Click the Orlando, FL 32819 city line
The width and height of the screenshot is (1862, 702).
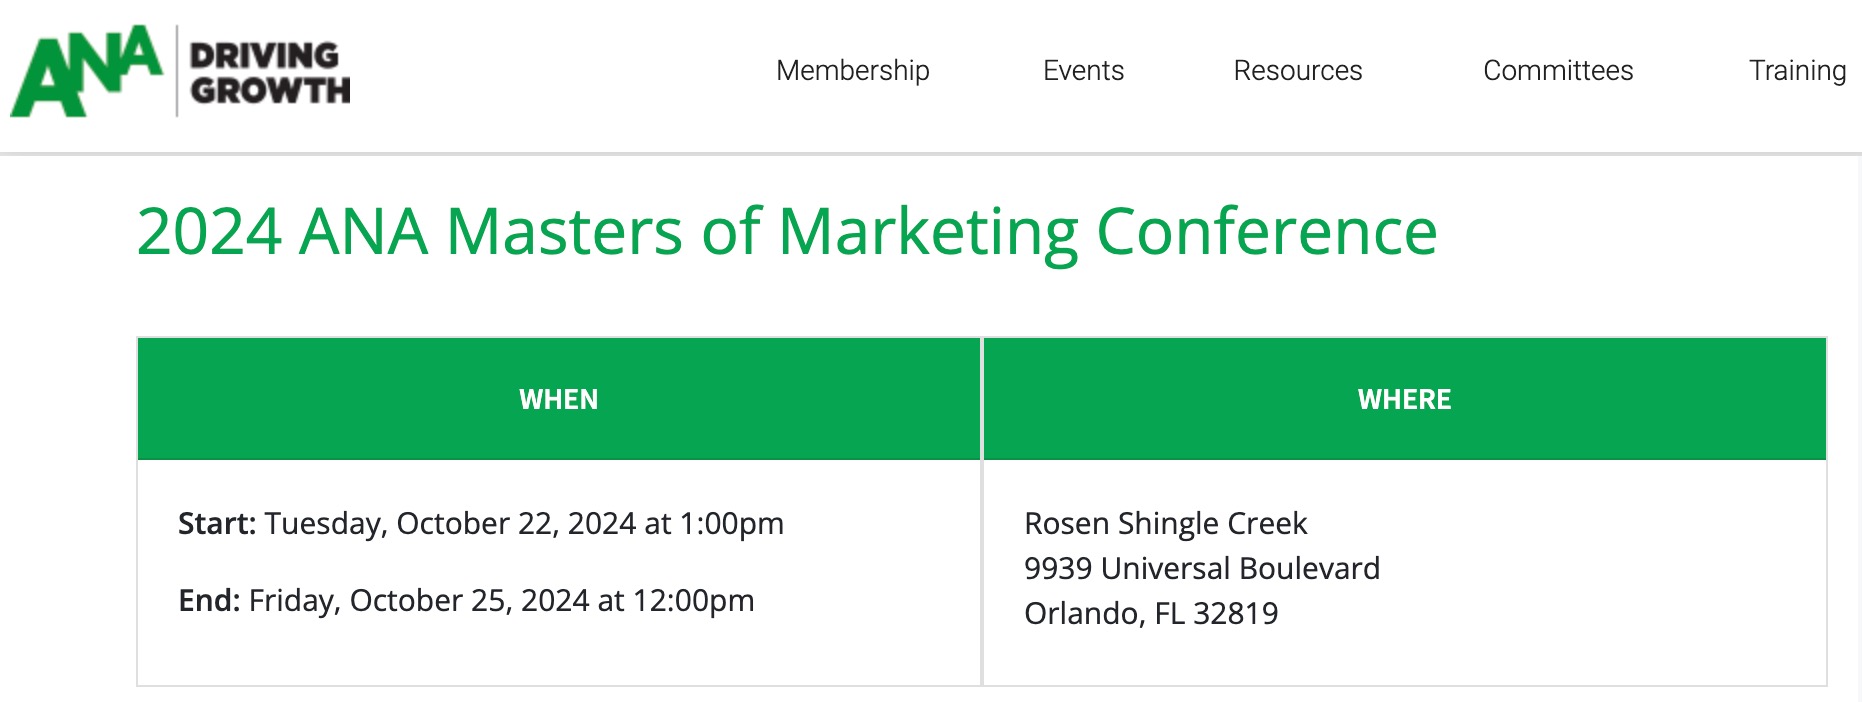1152,614
